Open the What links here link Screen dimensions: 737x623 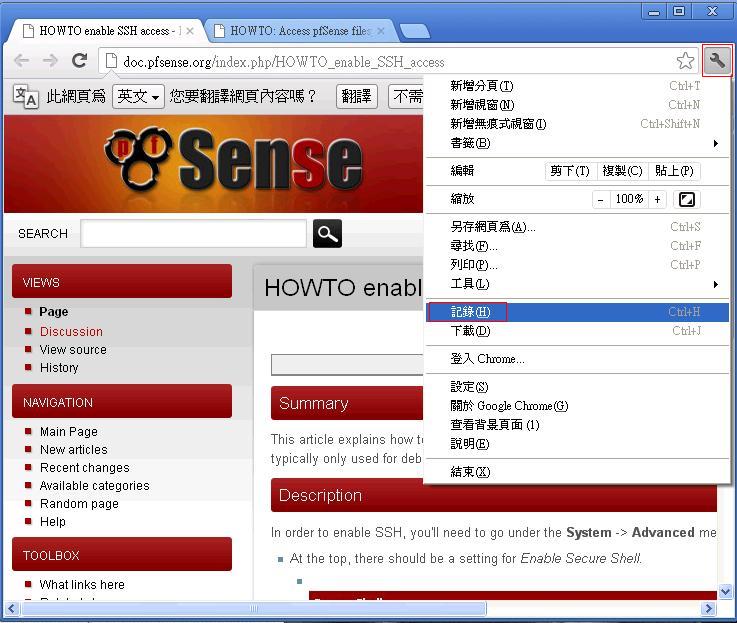pyautogui.click(x=82, y=584)
